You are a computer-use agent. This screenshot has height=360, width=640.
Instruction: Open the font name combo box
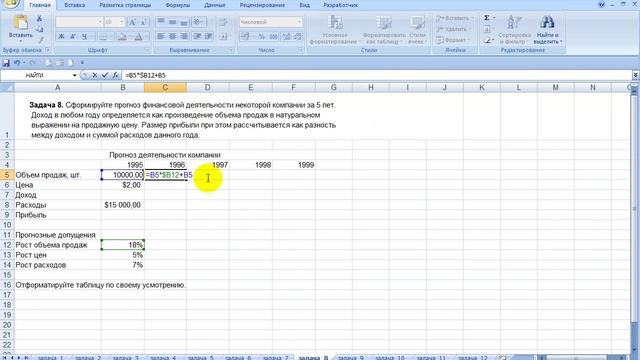click(x=78, y=22)
